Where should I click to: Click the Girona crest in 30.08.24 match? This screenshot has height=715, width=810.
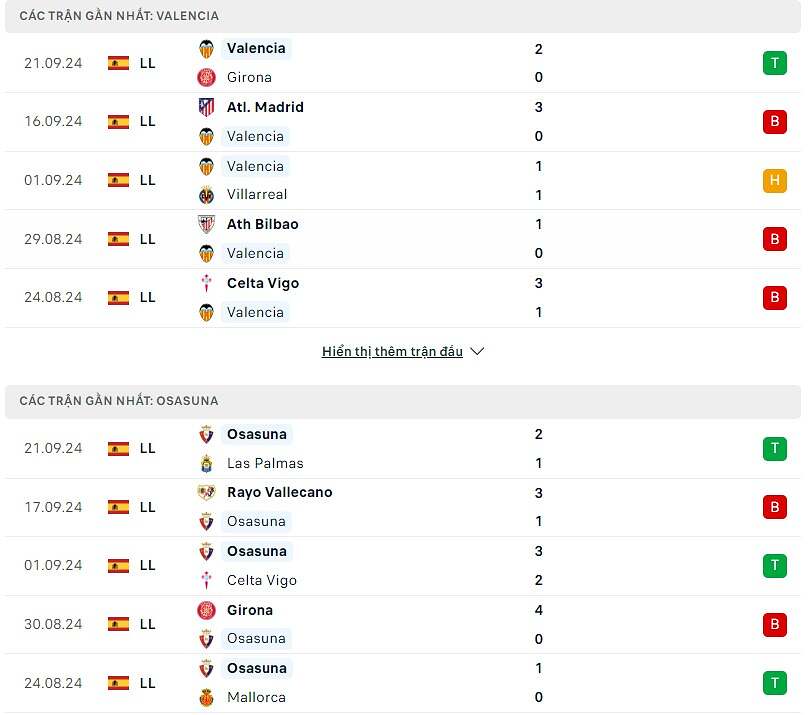tap(206, 610)
